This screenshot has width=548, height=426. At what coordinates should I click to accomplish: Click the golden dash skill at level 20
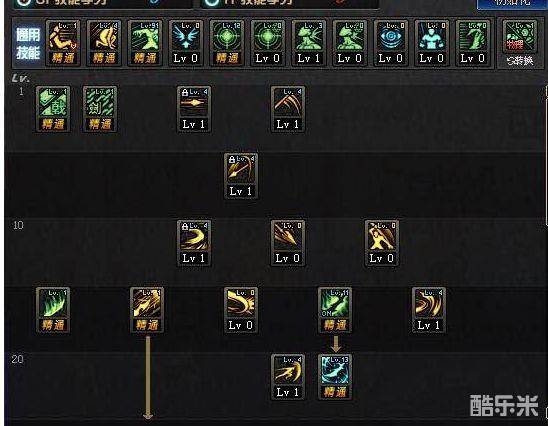coord(288,377)
